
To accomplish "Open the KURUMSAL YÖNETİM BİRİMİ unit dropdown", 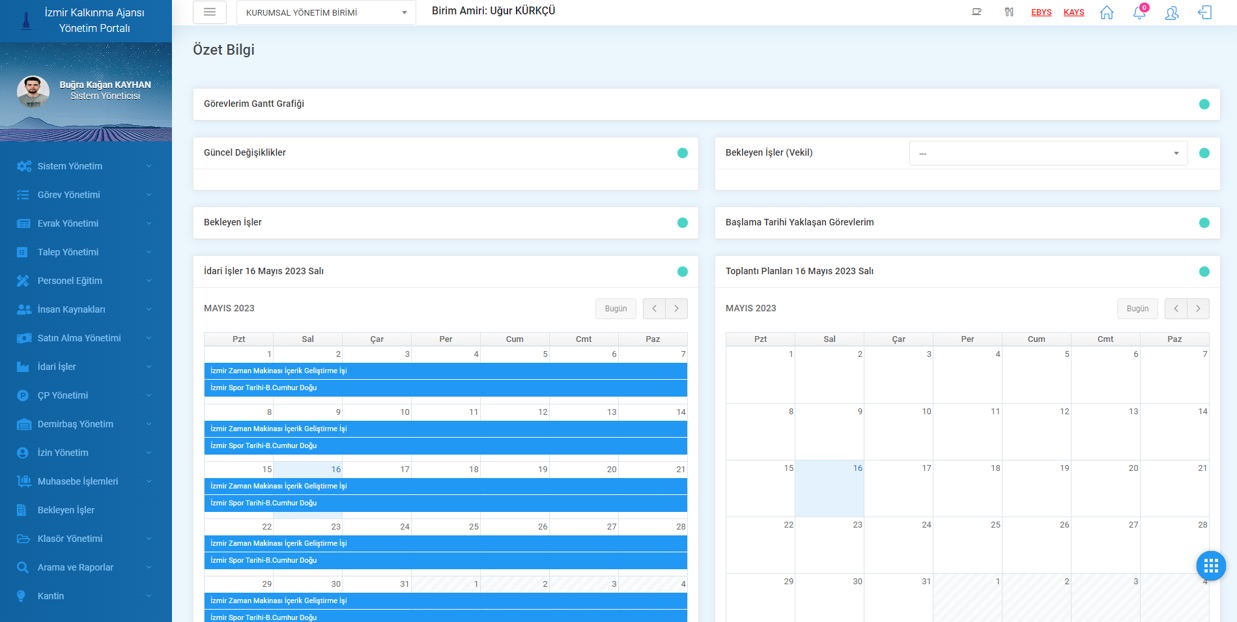I will [x=326, y=13].
